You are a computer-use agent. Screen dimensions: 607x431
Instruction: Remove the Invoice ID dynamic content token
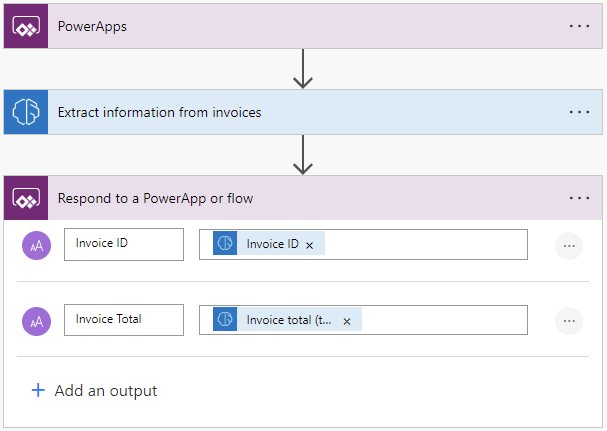point(309,245)
